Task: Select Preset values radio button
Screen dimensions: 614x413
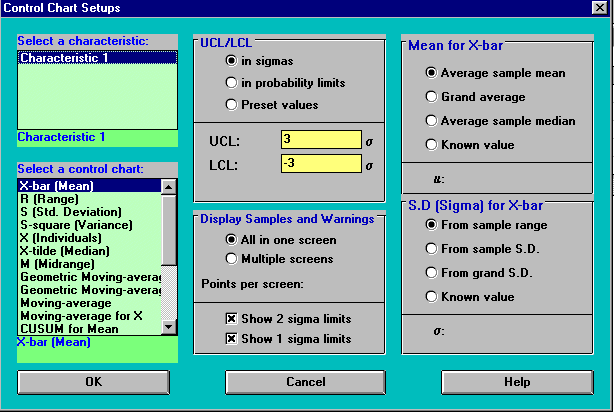Action: pyautogui.click(x=232, y=104)
